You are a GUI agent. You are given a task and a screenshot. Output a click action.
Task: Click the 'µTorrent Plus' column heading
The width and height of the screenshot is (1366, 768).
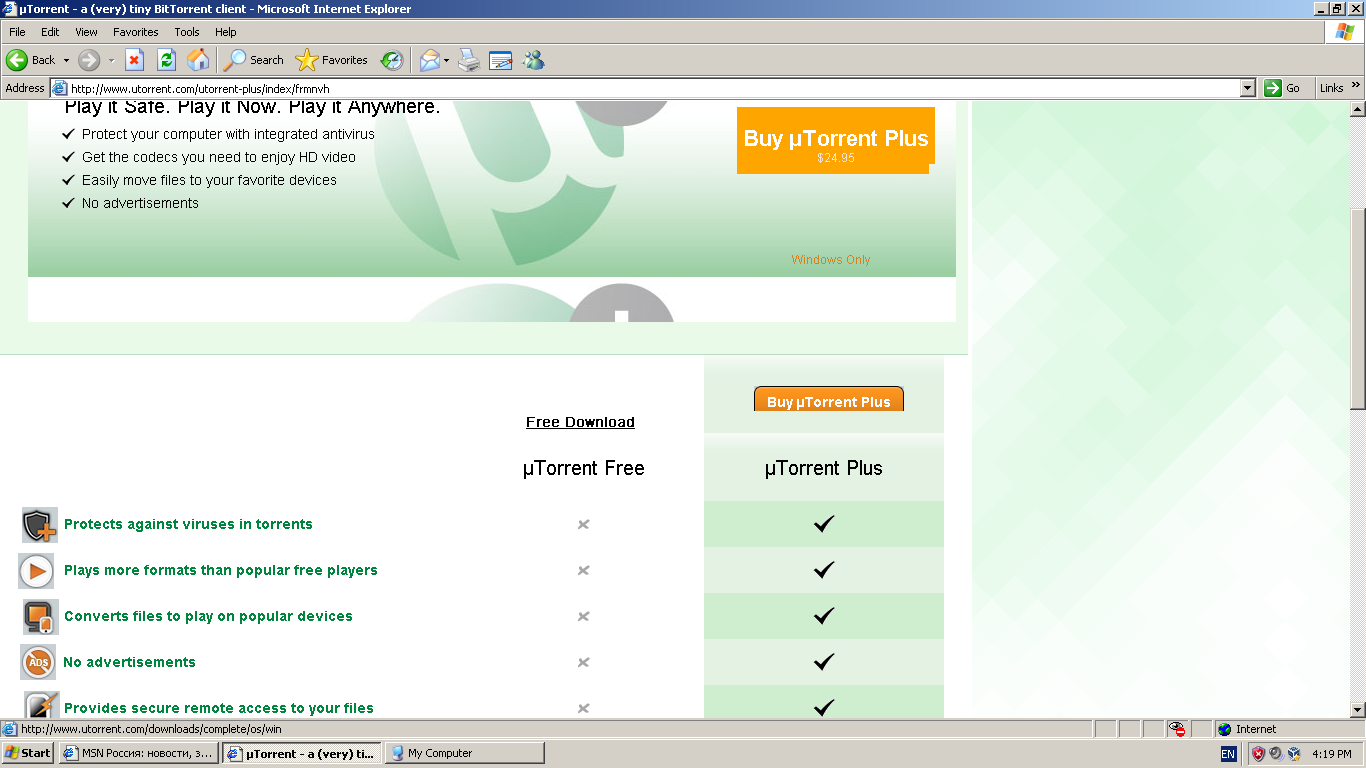coord(824,468)
